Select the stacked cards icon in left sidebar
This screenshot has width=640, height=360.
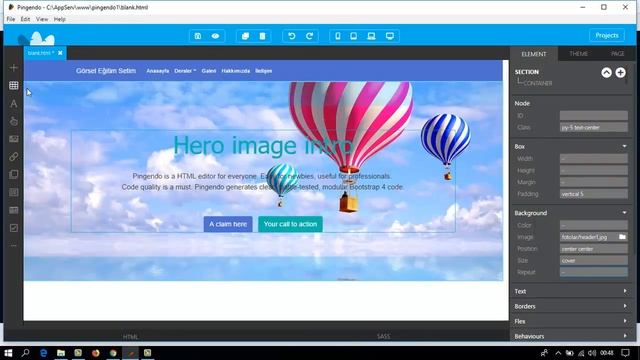[13, 175]
